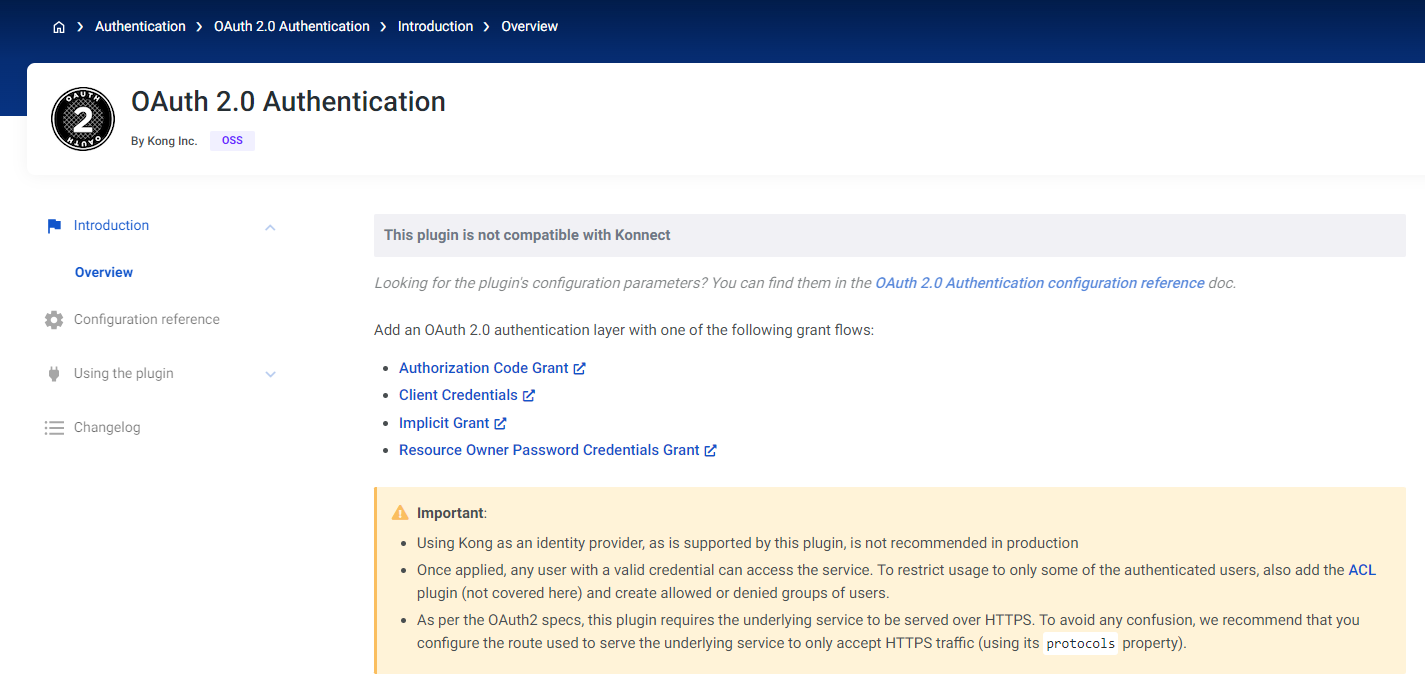Open OAuth 2.0 Authentication configuration reference link

[1040, 283]
